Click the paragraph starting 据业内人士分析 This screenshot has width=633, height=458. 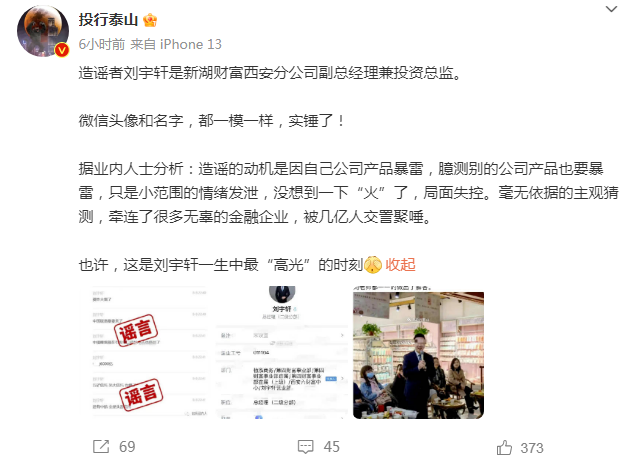pos(348,193)
